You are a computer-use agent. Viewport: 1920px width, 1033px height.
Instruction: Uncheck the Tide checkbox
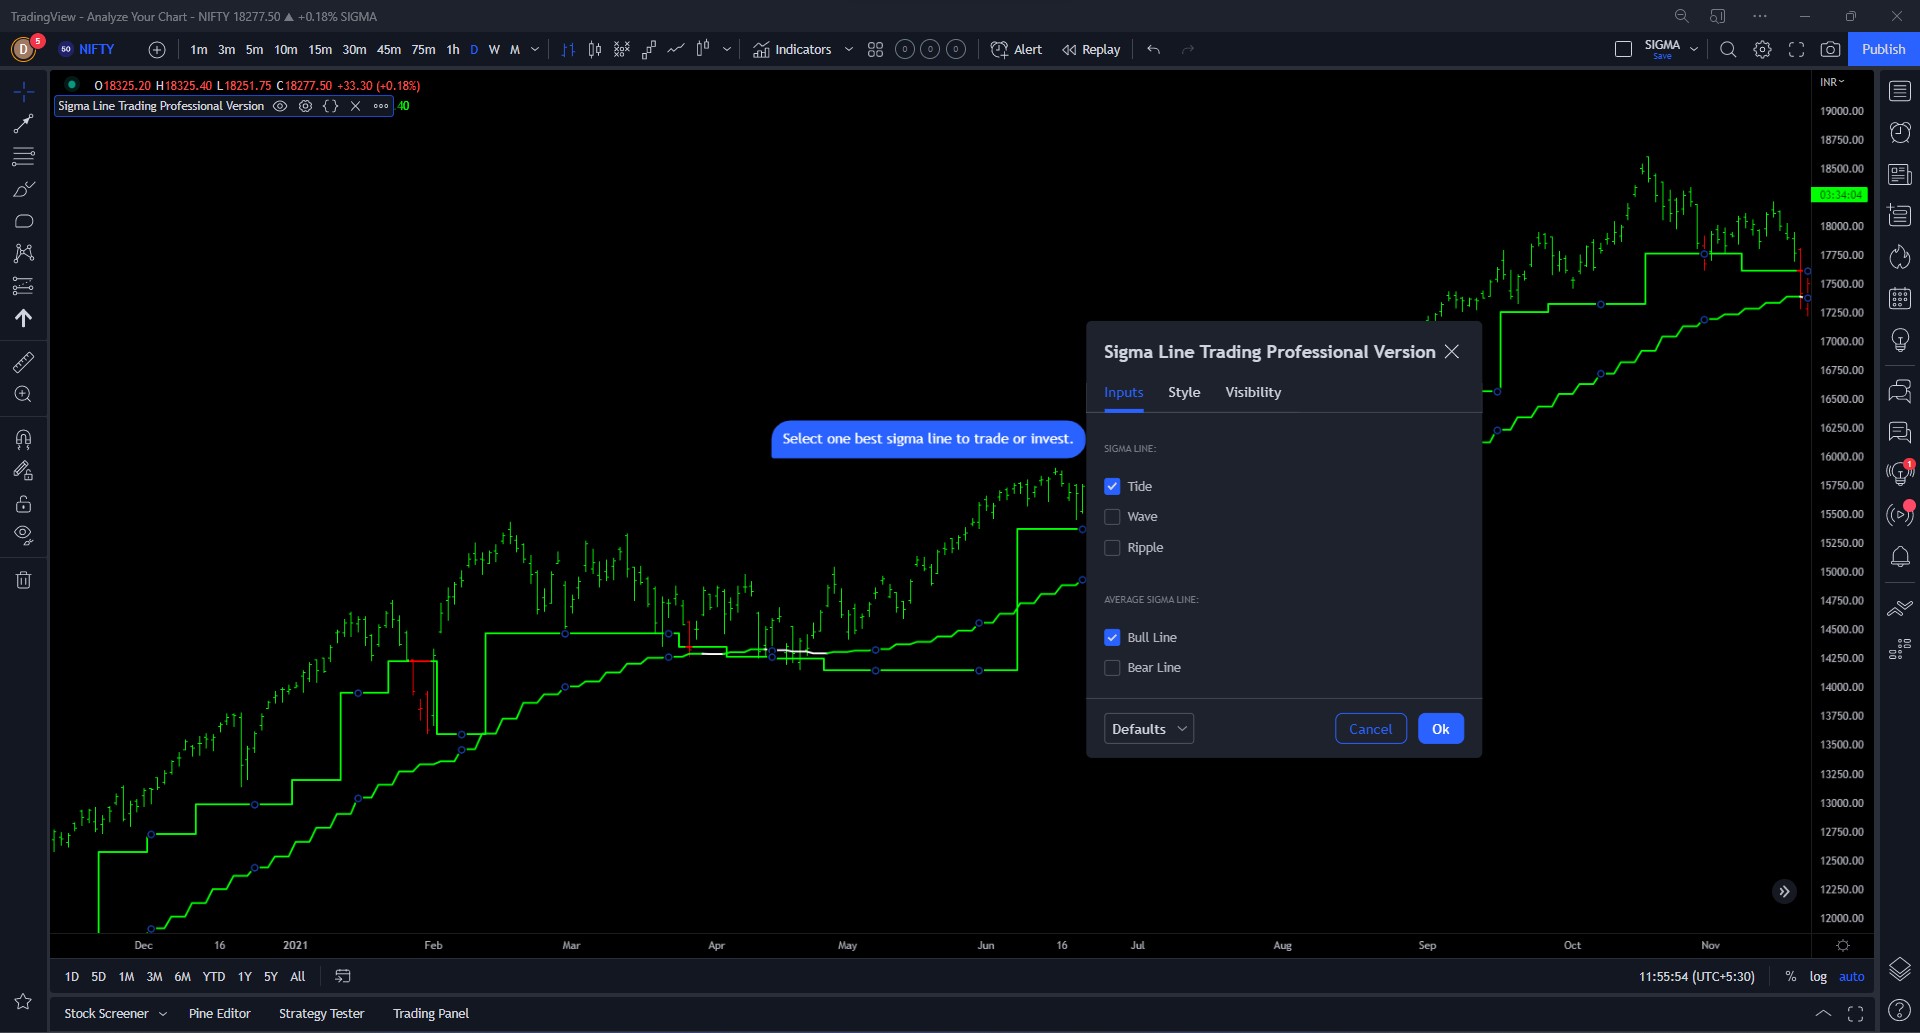(x=1112, y=486)
